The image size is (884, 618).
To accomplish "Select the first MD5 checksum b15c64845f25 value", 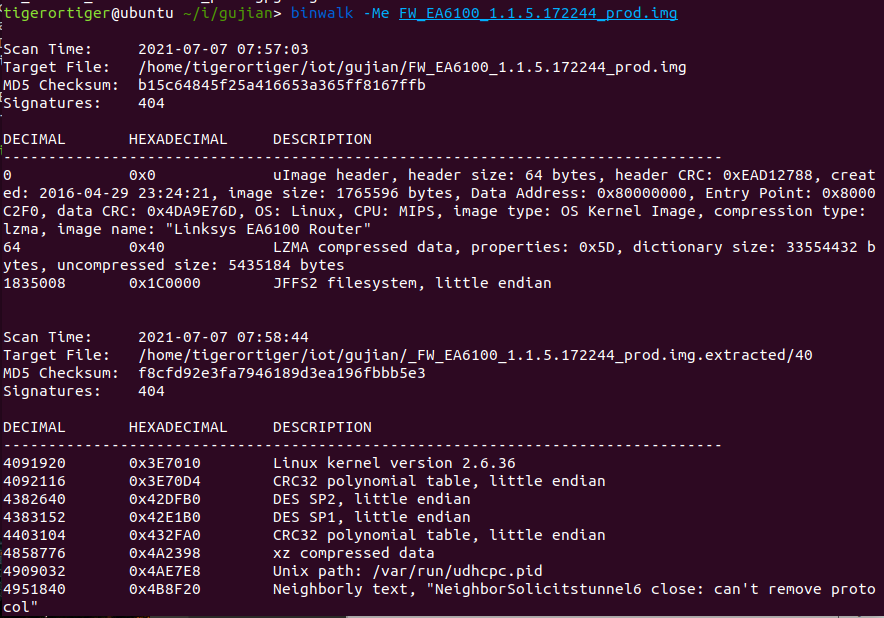I will point(282,85).
